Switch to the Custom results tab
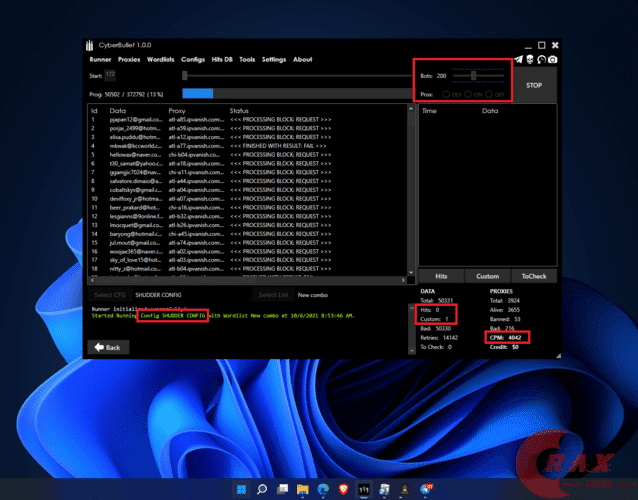 [x=487, y=275]
